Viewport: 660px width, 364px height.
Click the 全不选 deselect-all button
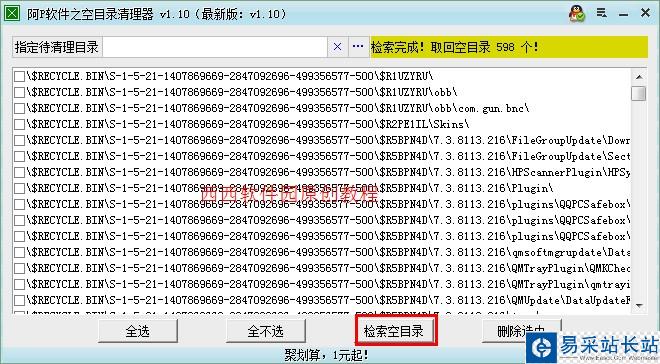265,331
